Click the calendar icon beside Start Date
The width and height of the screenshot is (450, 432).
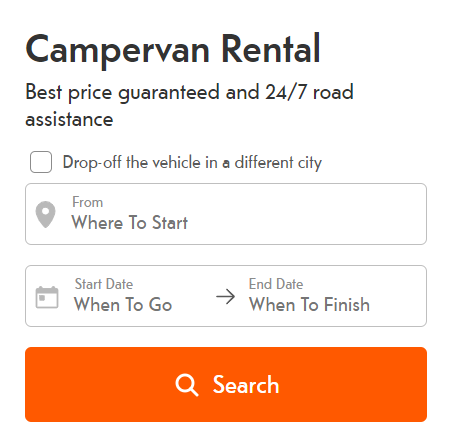pos(47,297)
